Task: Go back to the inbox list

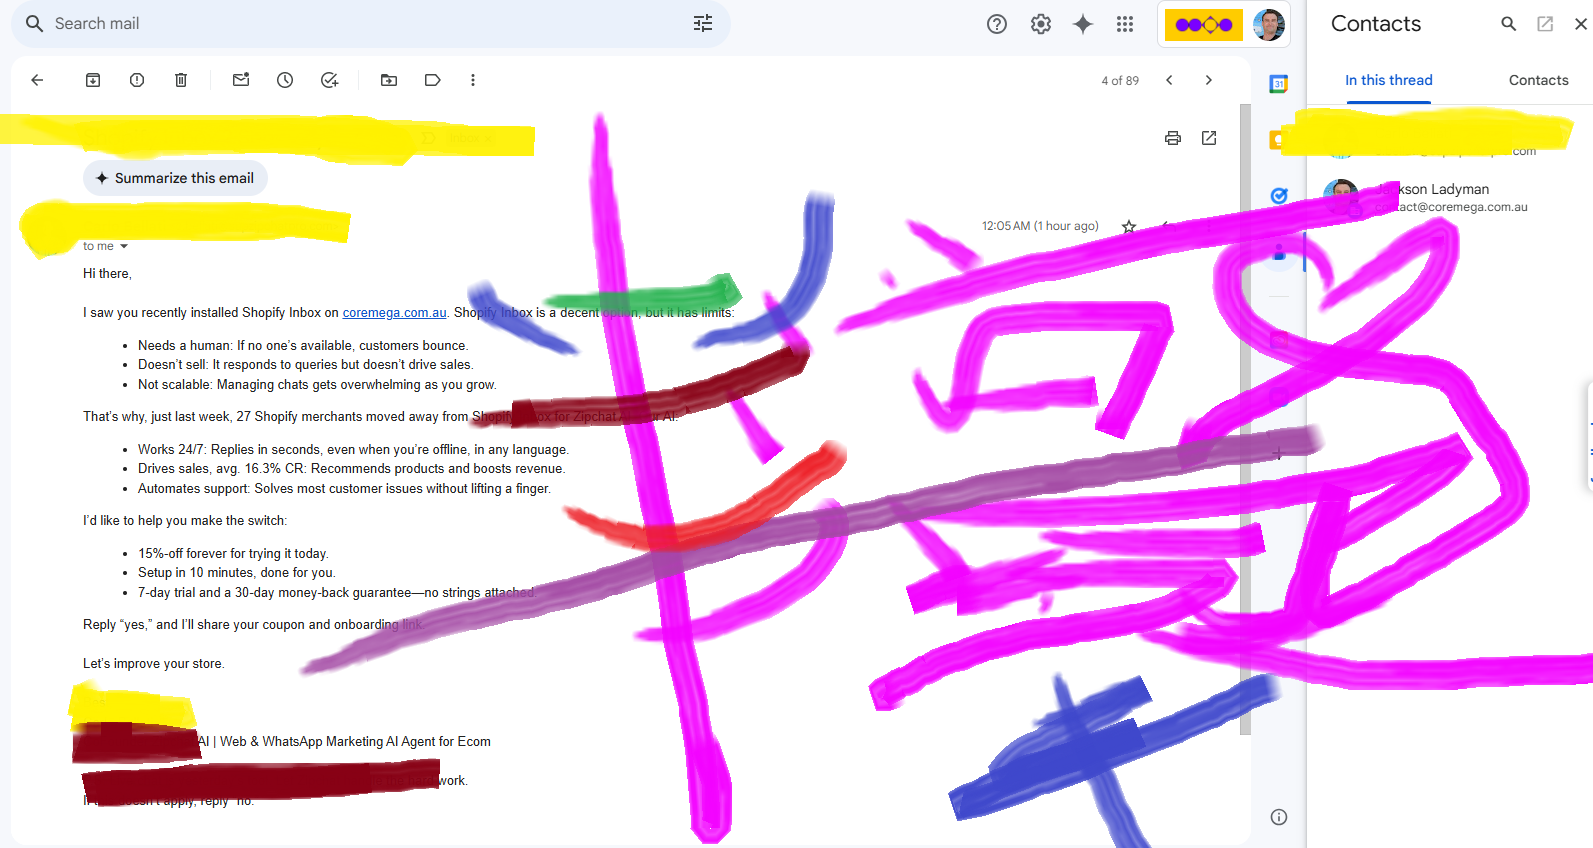Action: [37, 80]
